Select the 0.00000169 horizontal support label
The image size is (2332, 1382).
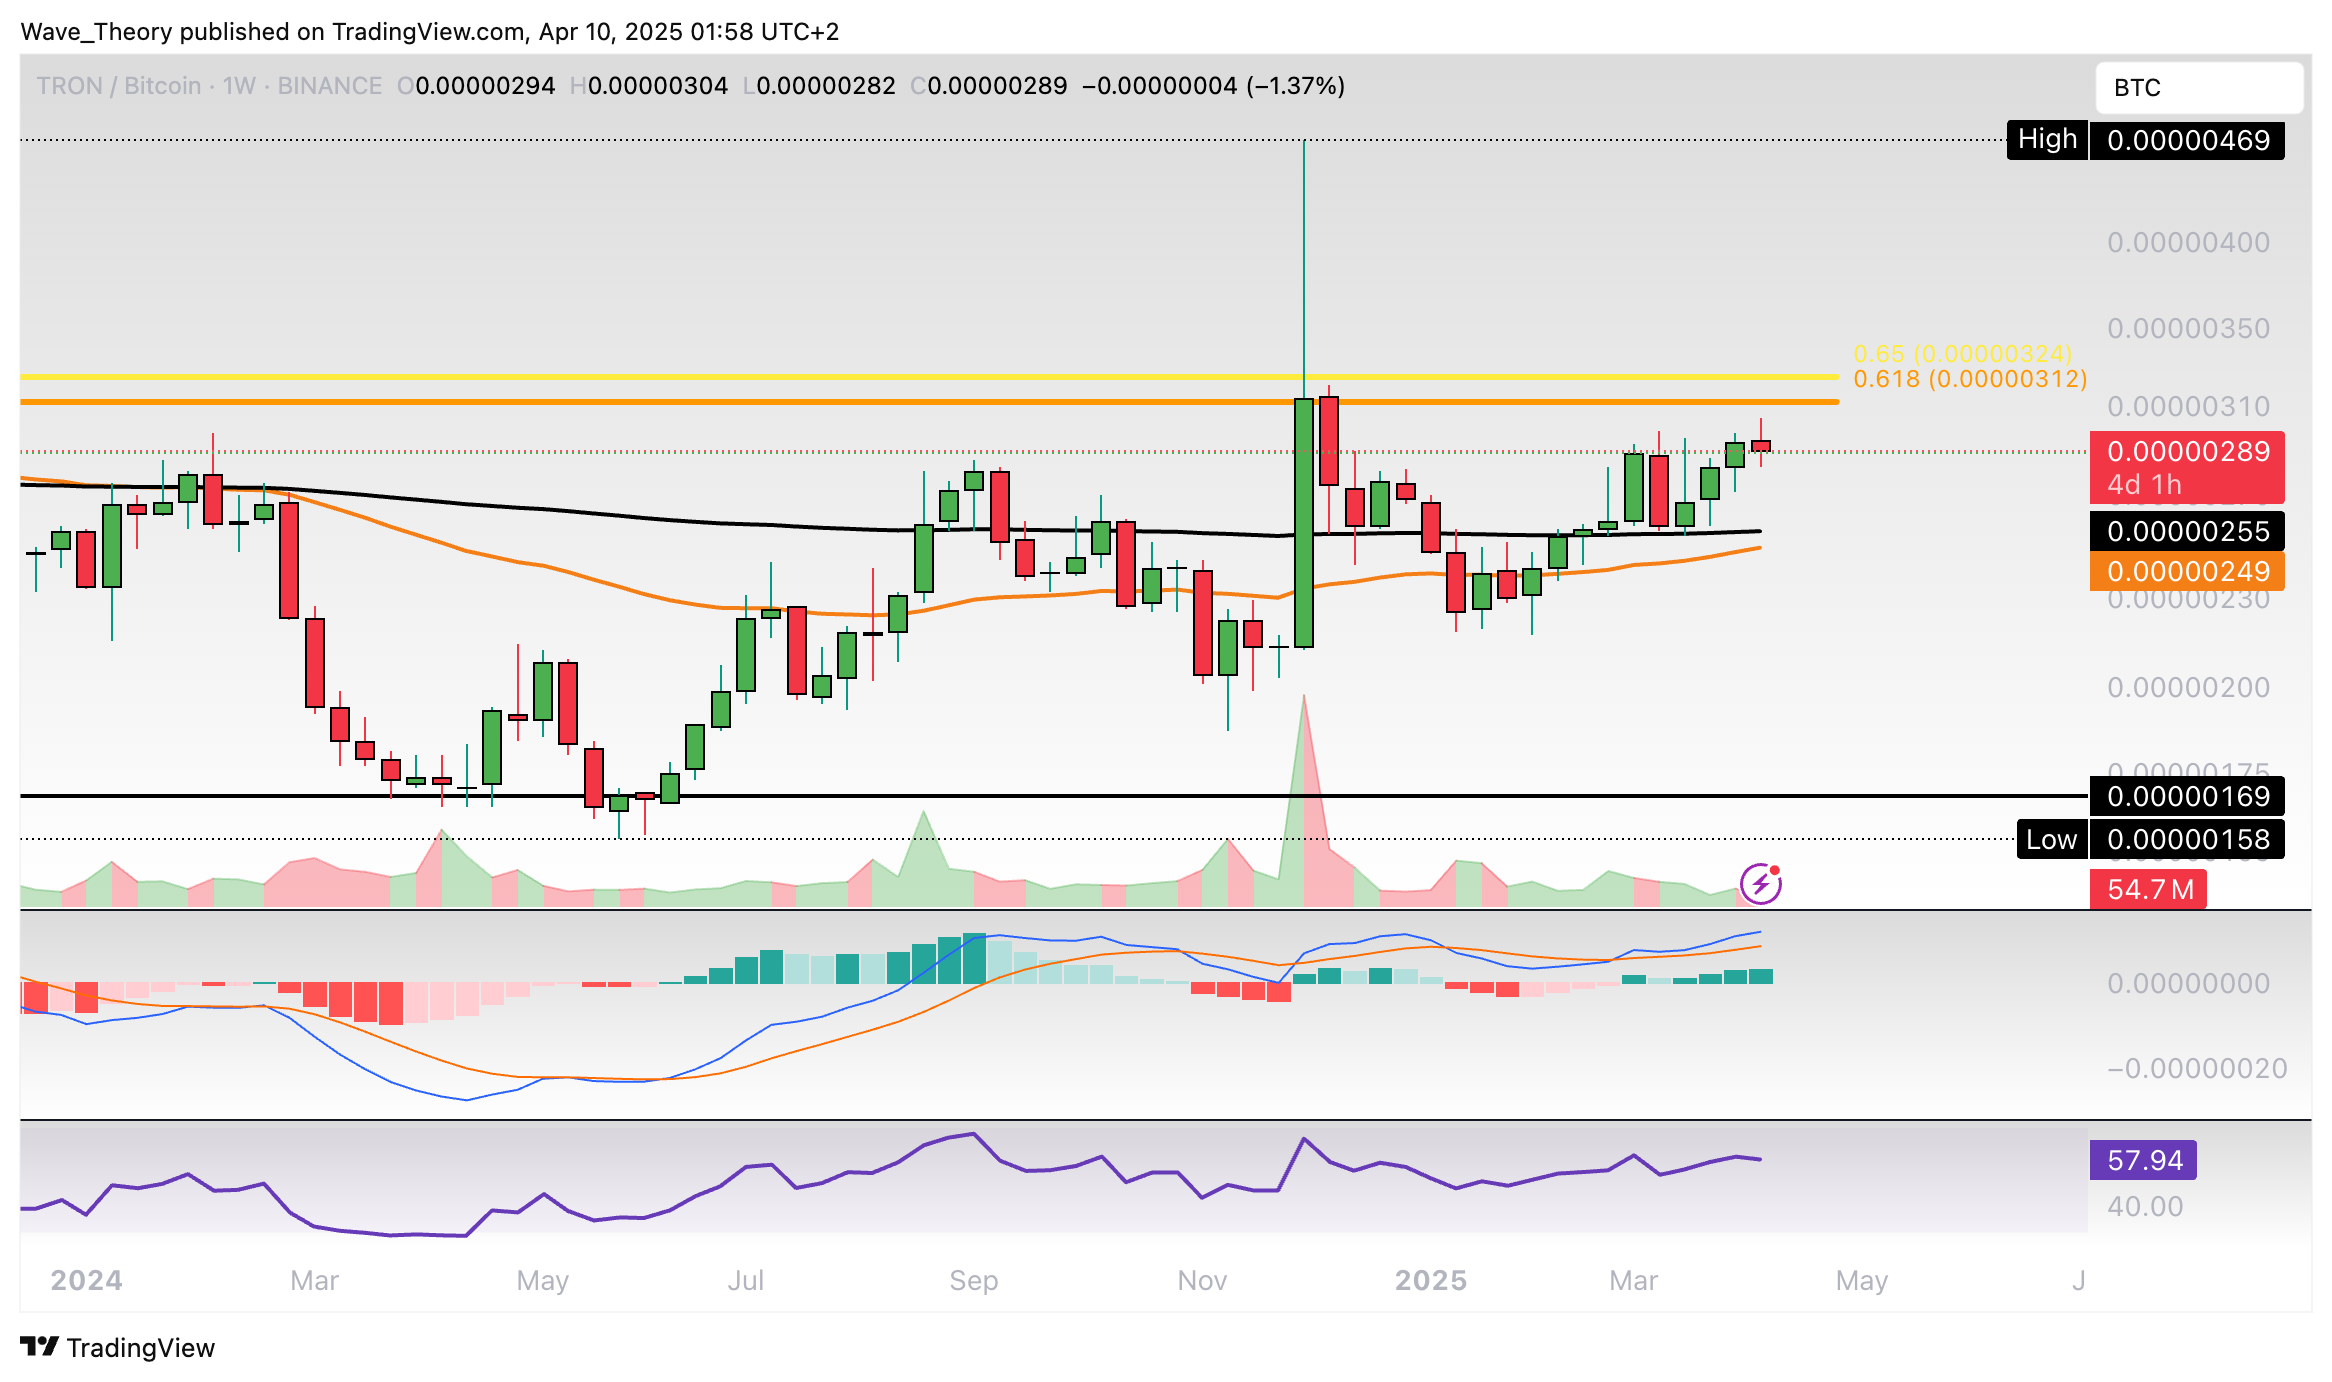[x=2187, y=796]
